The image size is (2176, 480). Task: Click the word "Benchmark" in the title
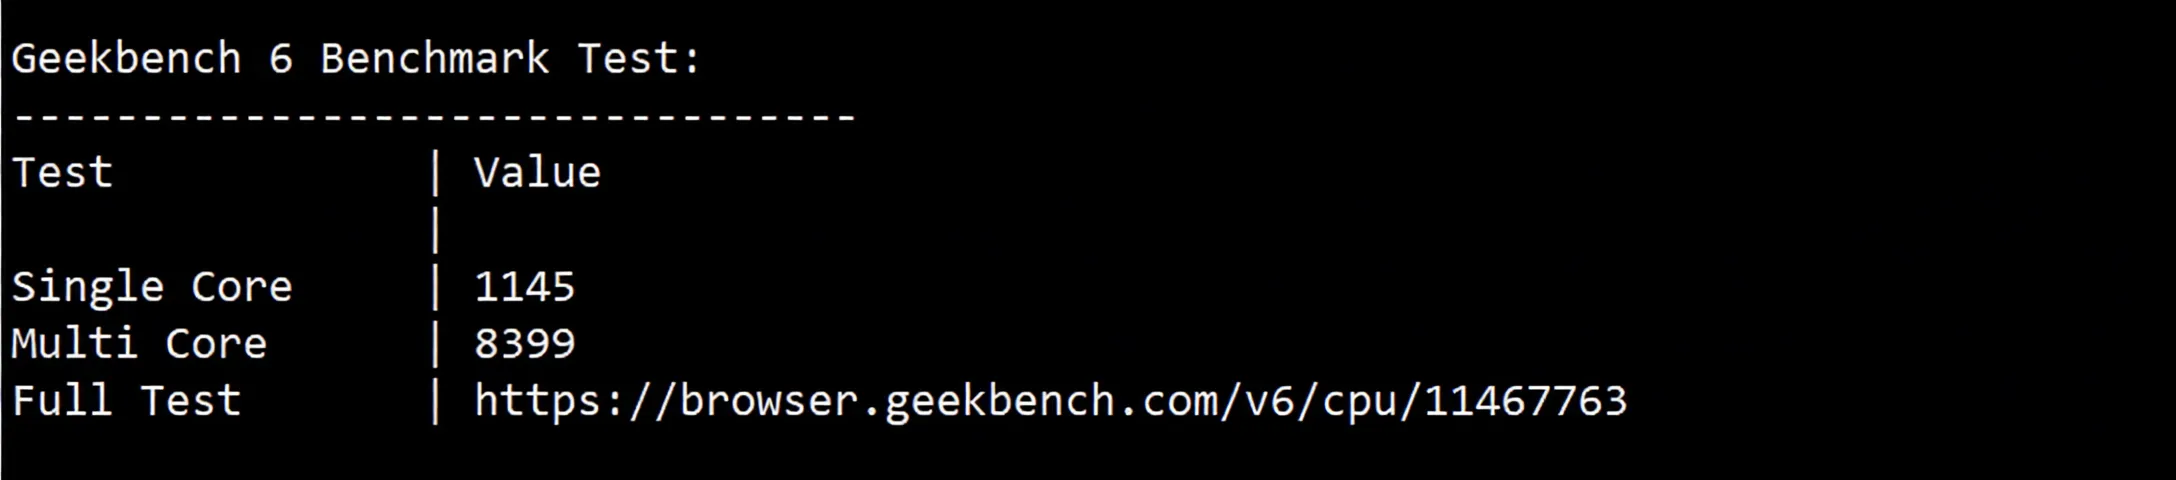click(x=435, y=59)
